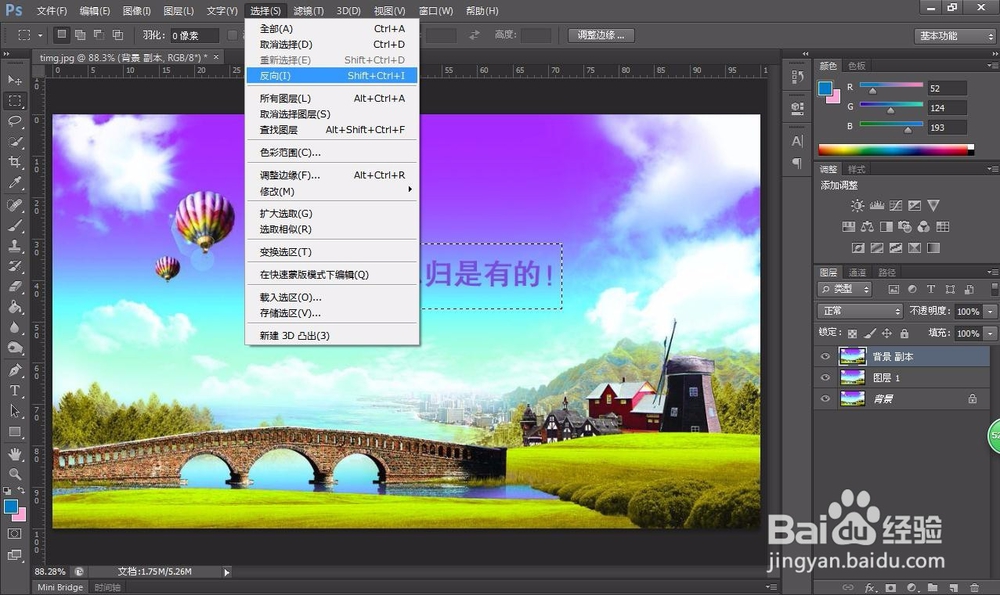Image resolution: width=1000 pixels, height=595 pixels.
Task: Add a Channel Mixer adjustment
Action: tap(923, 226)
